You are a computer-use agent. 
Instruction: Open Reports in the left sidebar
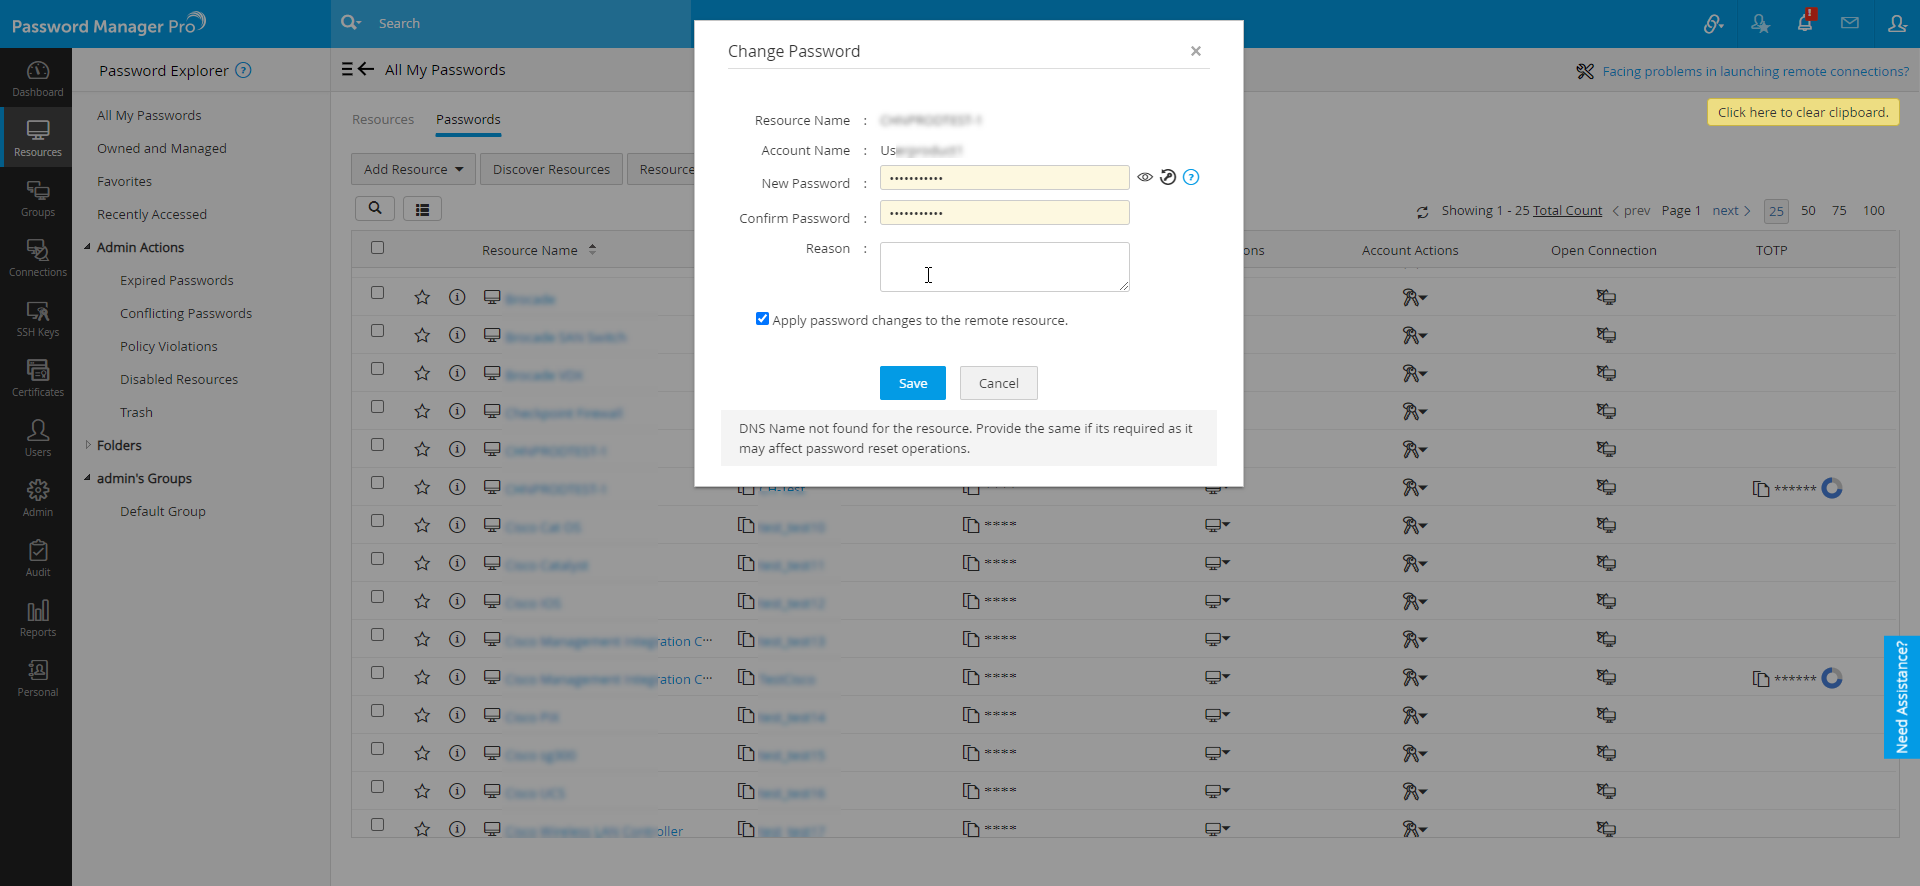coord(38,618)
